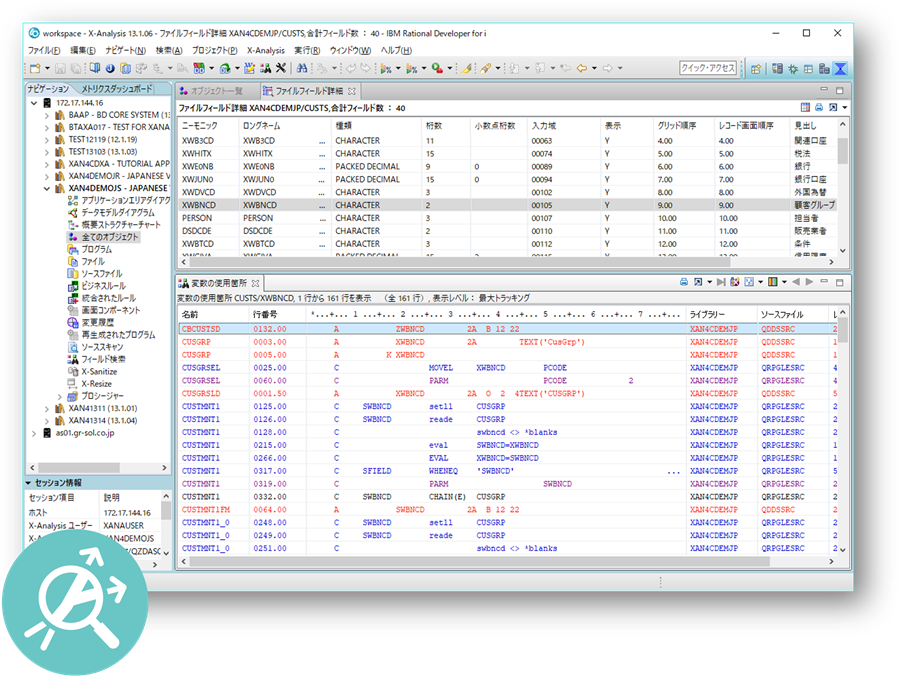Image resolution: width=900 pixels, height=676 pixels.
Task: Click the ellipsis button in XWBNCD row
Action: pyautogui.click(x=322, y=205)
